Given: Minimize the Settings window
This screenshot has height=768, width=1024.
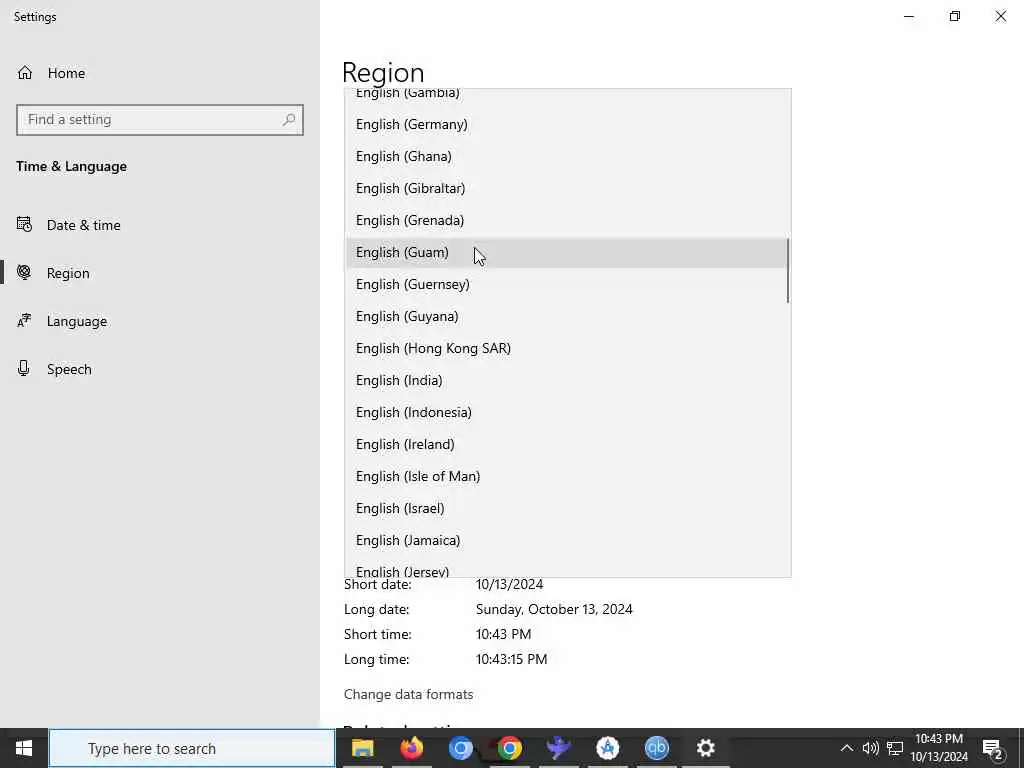Looking at the screenshot, I should (x=908, y=16).
